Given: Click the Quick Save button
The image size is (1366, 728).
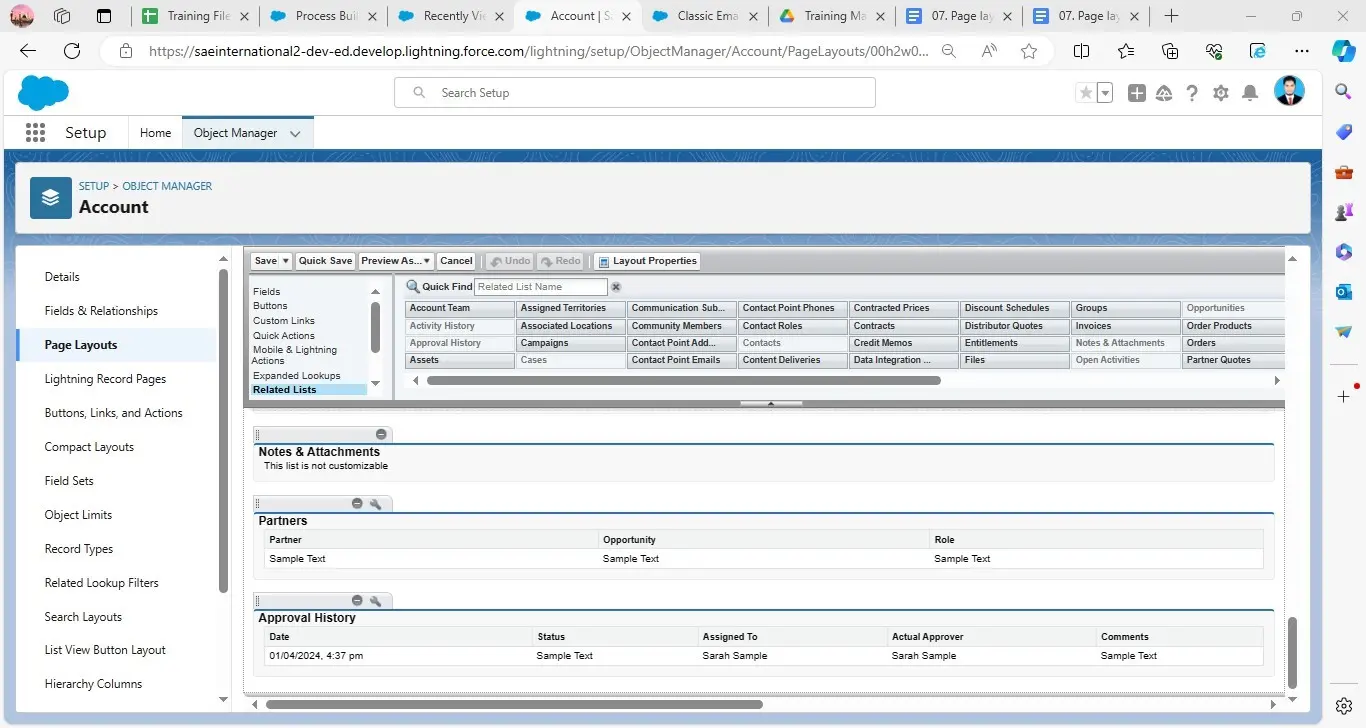Looking at the screenshot, I should click(325, 261).
